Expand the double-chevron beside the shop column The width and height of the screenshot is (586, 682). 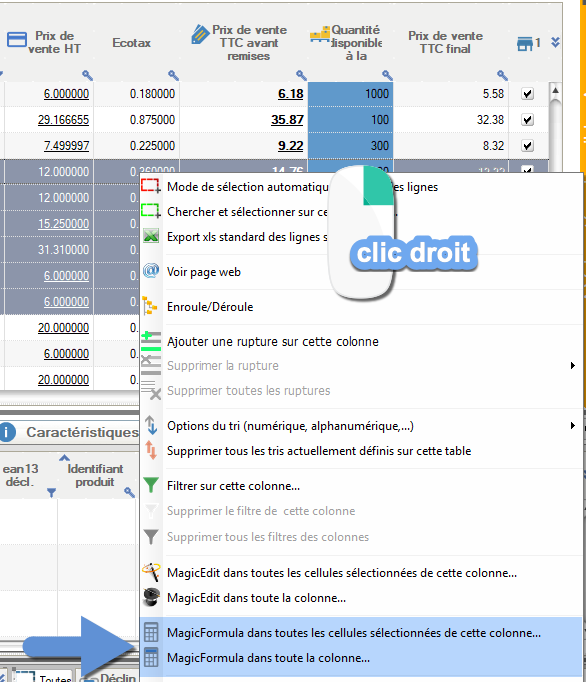coord(555,42)
